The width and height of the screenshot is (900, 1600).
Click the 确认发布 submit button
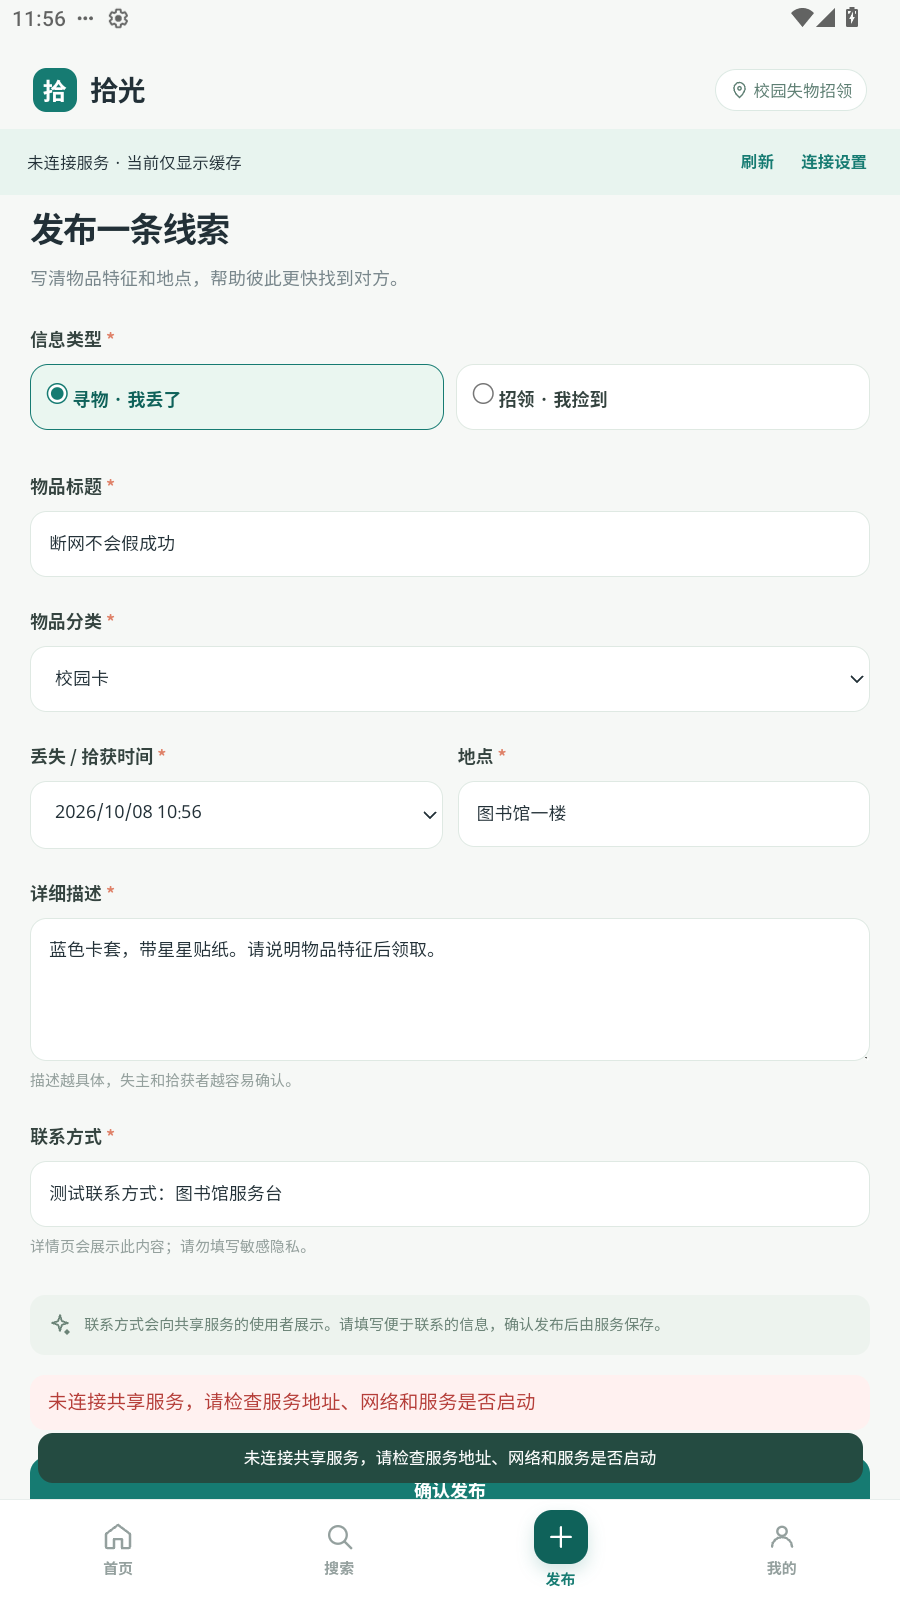[x=450, y=1491]
